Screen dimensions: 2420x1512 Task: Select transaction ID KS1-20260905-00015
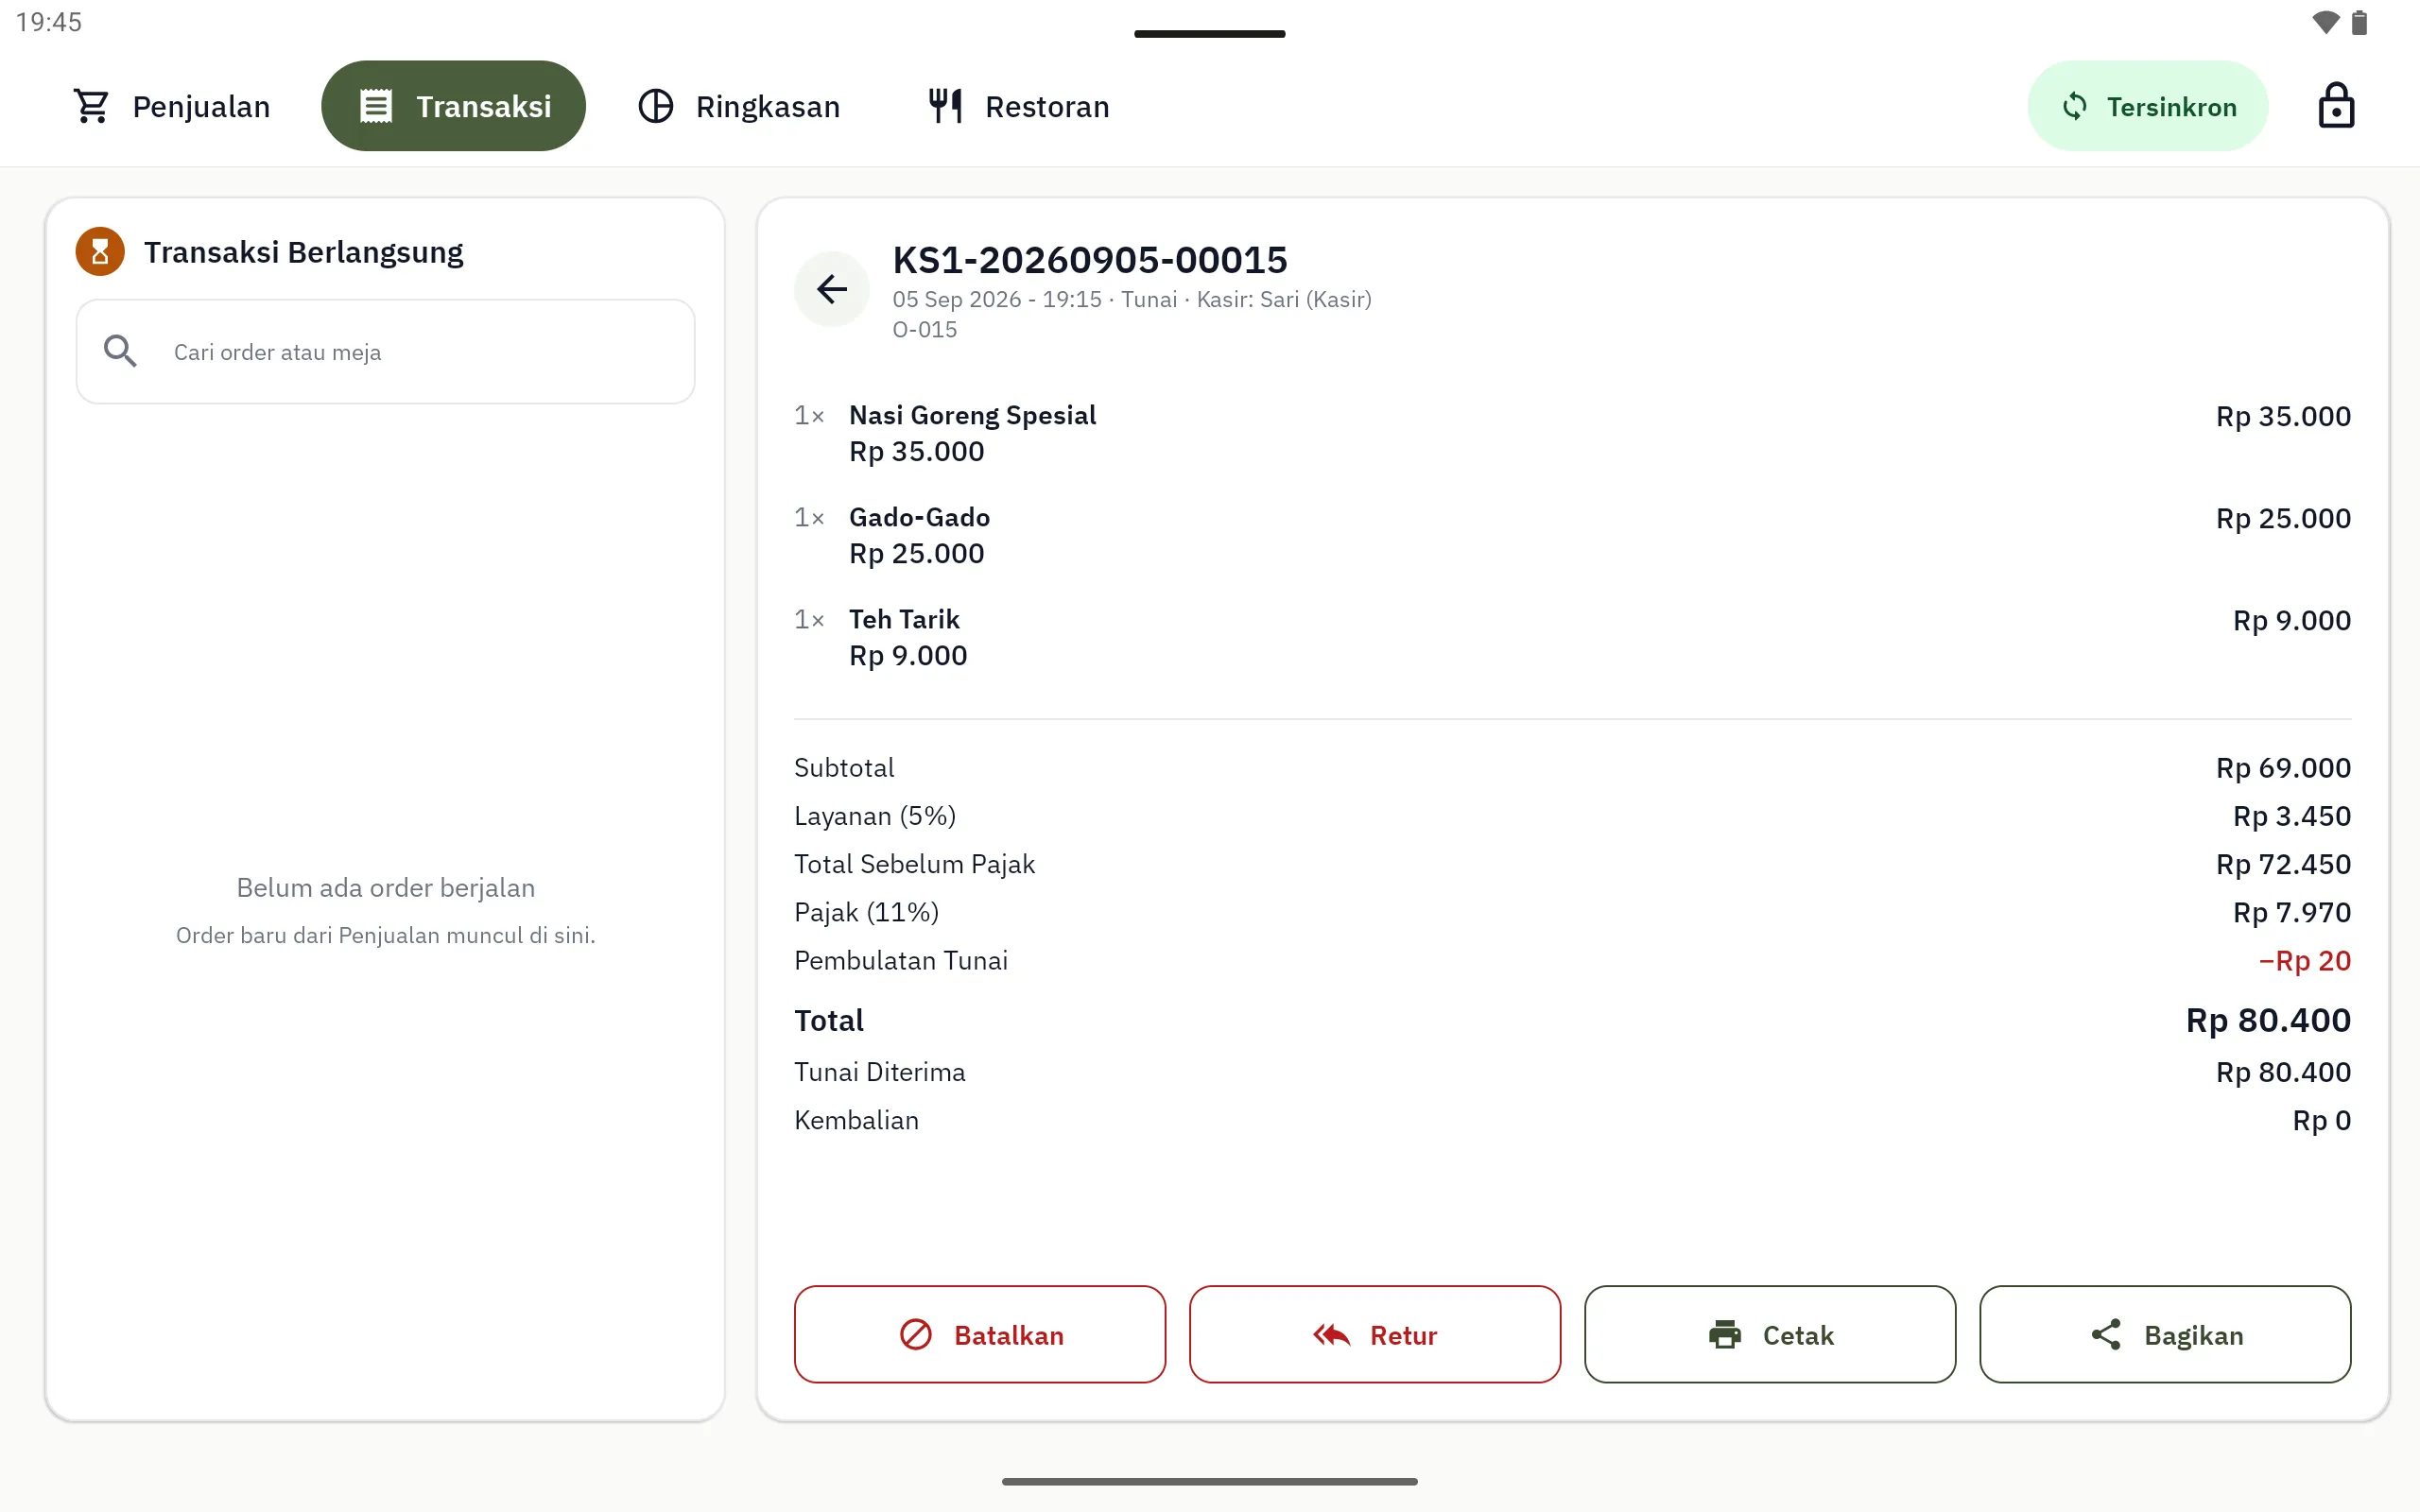[1090, 260]
